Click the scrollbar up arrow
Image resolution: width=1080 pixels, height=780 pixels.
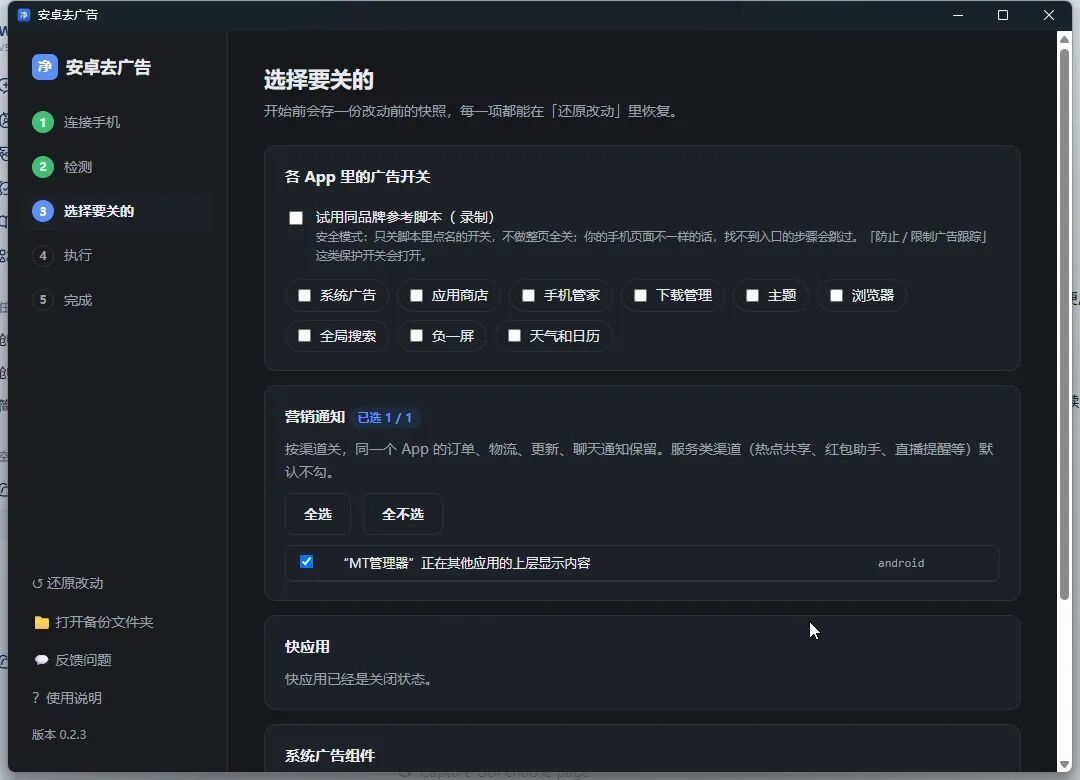[x=1065, y=39]
